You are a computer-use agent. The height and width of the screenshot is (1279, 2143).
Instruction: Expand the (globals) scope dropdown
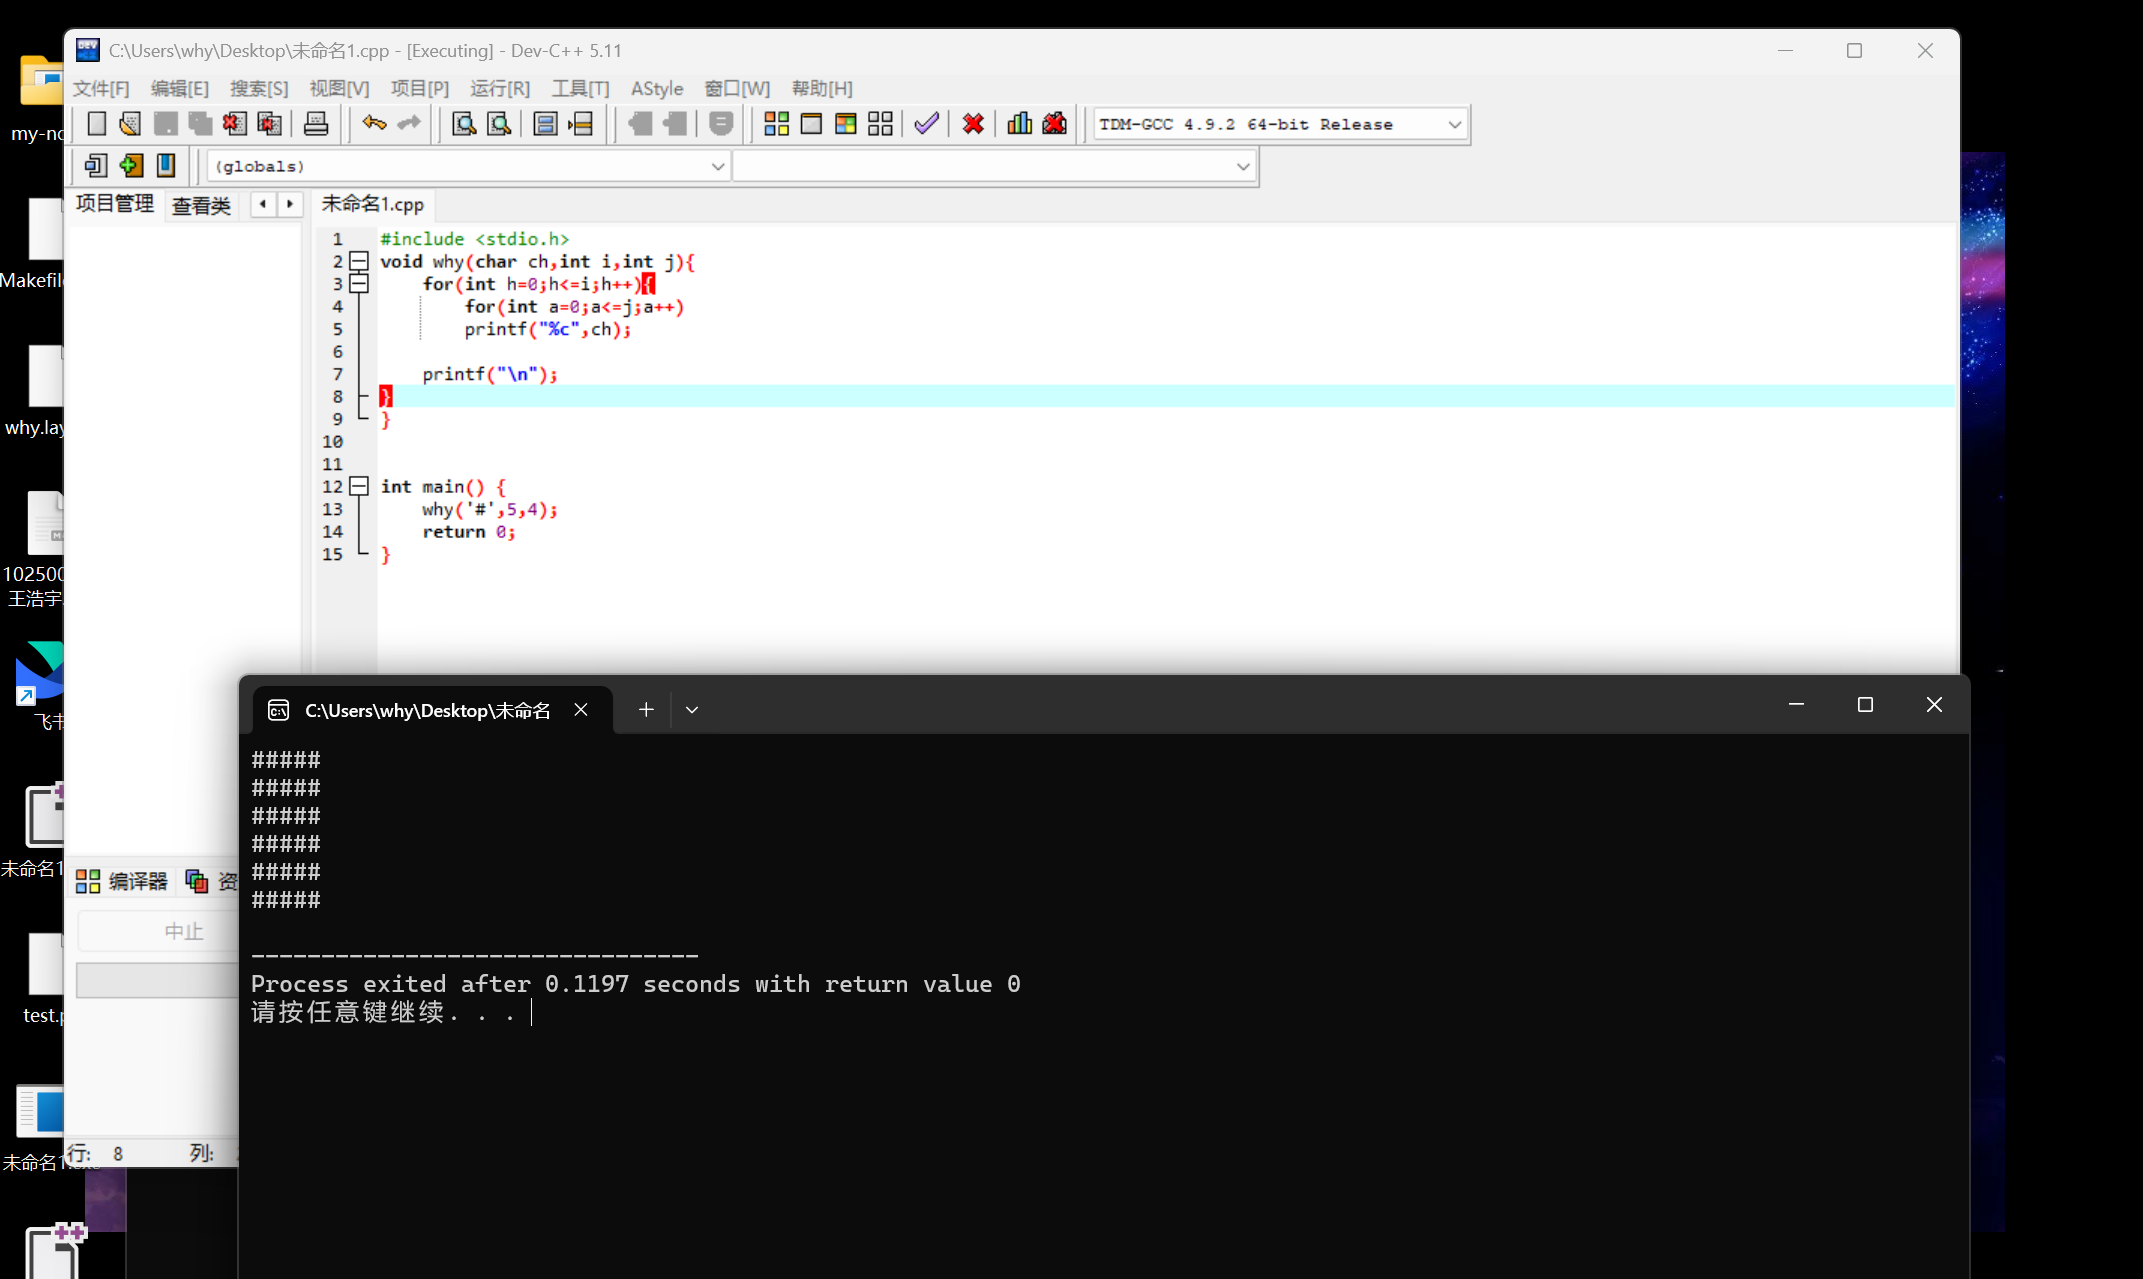pyautogui.click(x=717, y=167)
